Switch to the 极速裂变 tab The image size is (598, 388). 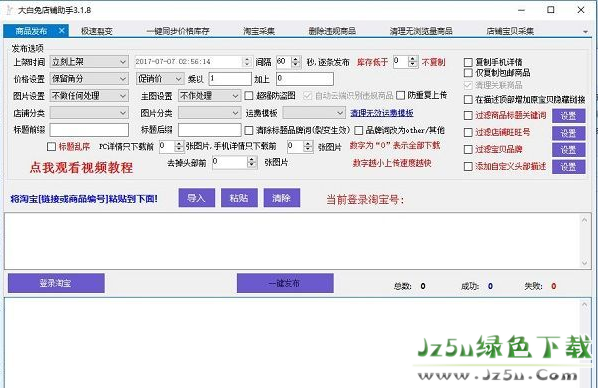click(96, 31)
